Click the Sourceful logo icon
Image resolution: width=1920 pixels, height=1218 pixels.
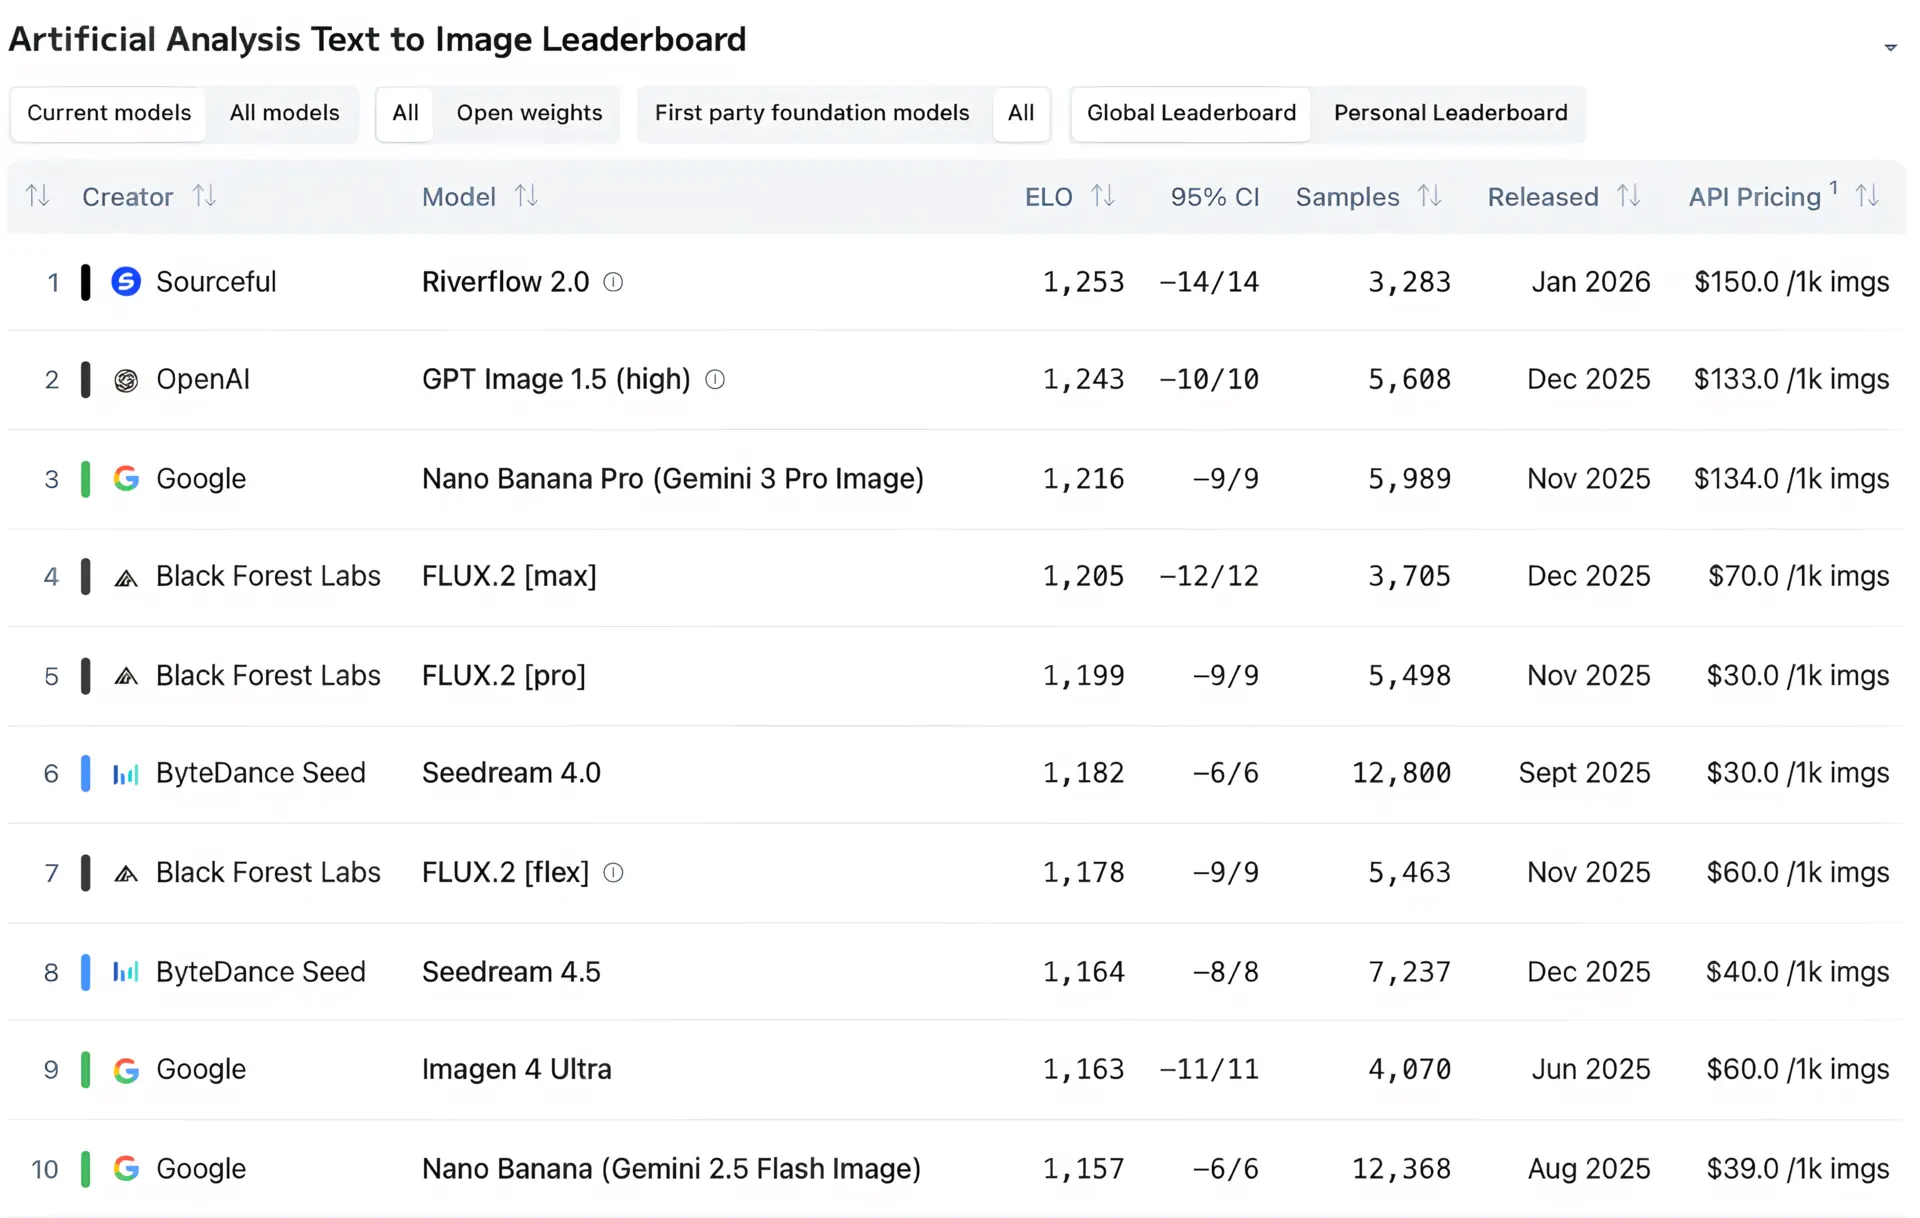(x=126, y=282)
